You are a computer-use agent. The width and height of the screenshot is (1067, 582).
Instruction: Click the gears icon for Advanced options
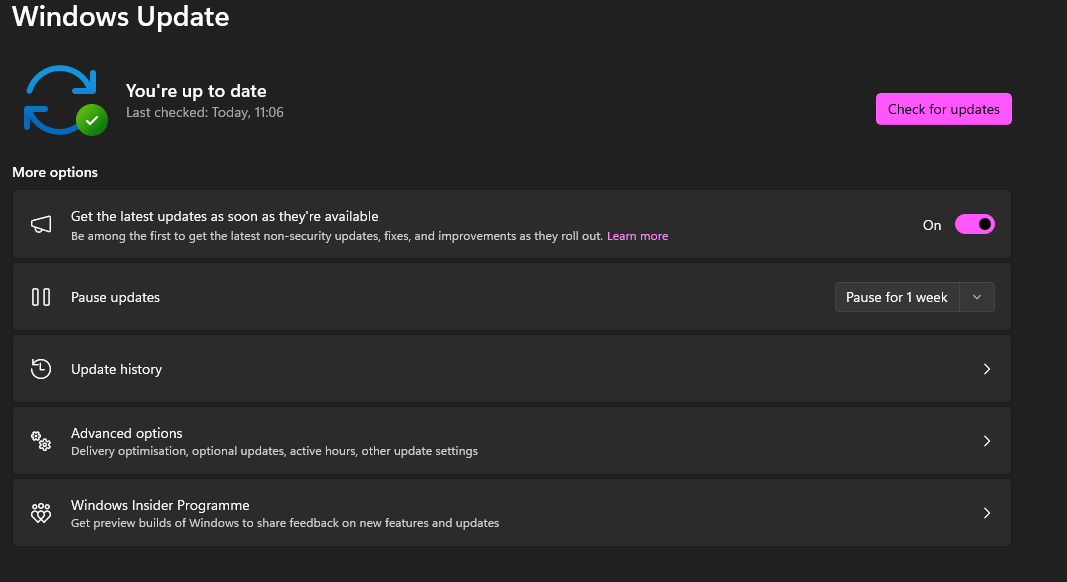[x=41, y=441]
